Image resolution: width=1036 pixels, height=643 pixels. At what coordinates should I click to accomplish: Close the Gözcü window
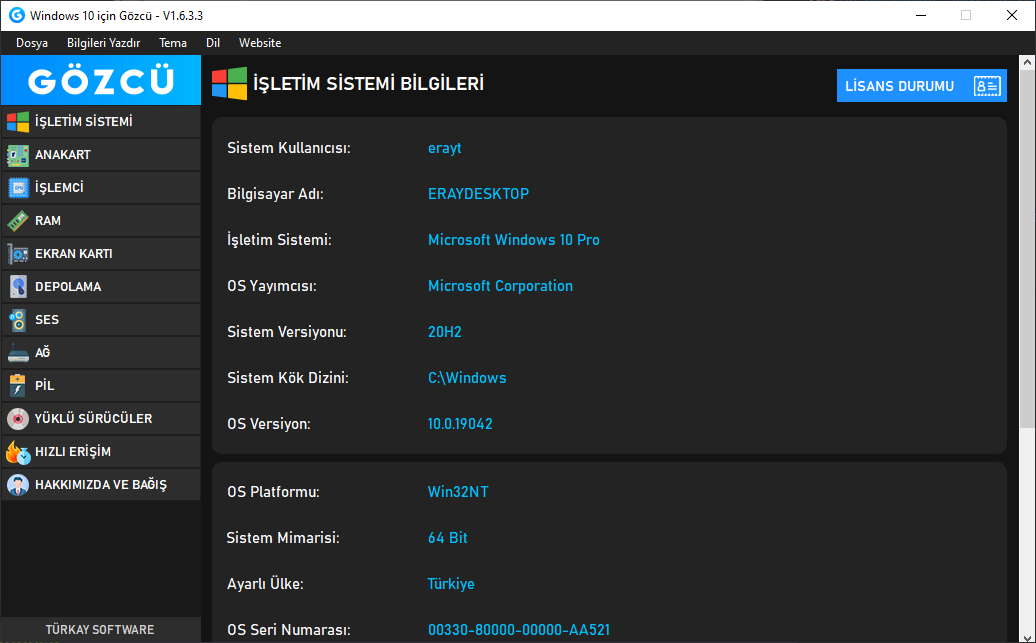point(1012,15)
